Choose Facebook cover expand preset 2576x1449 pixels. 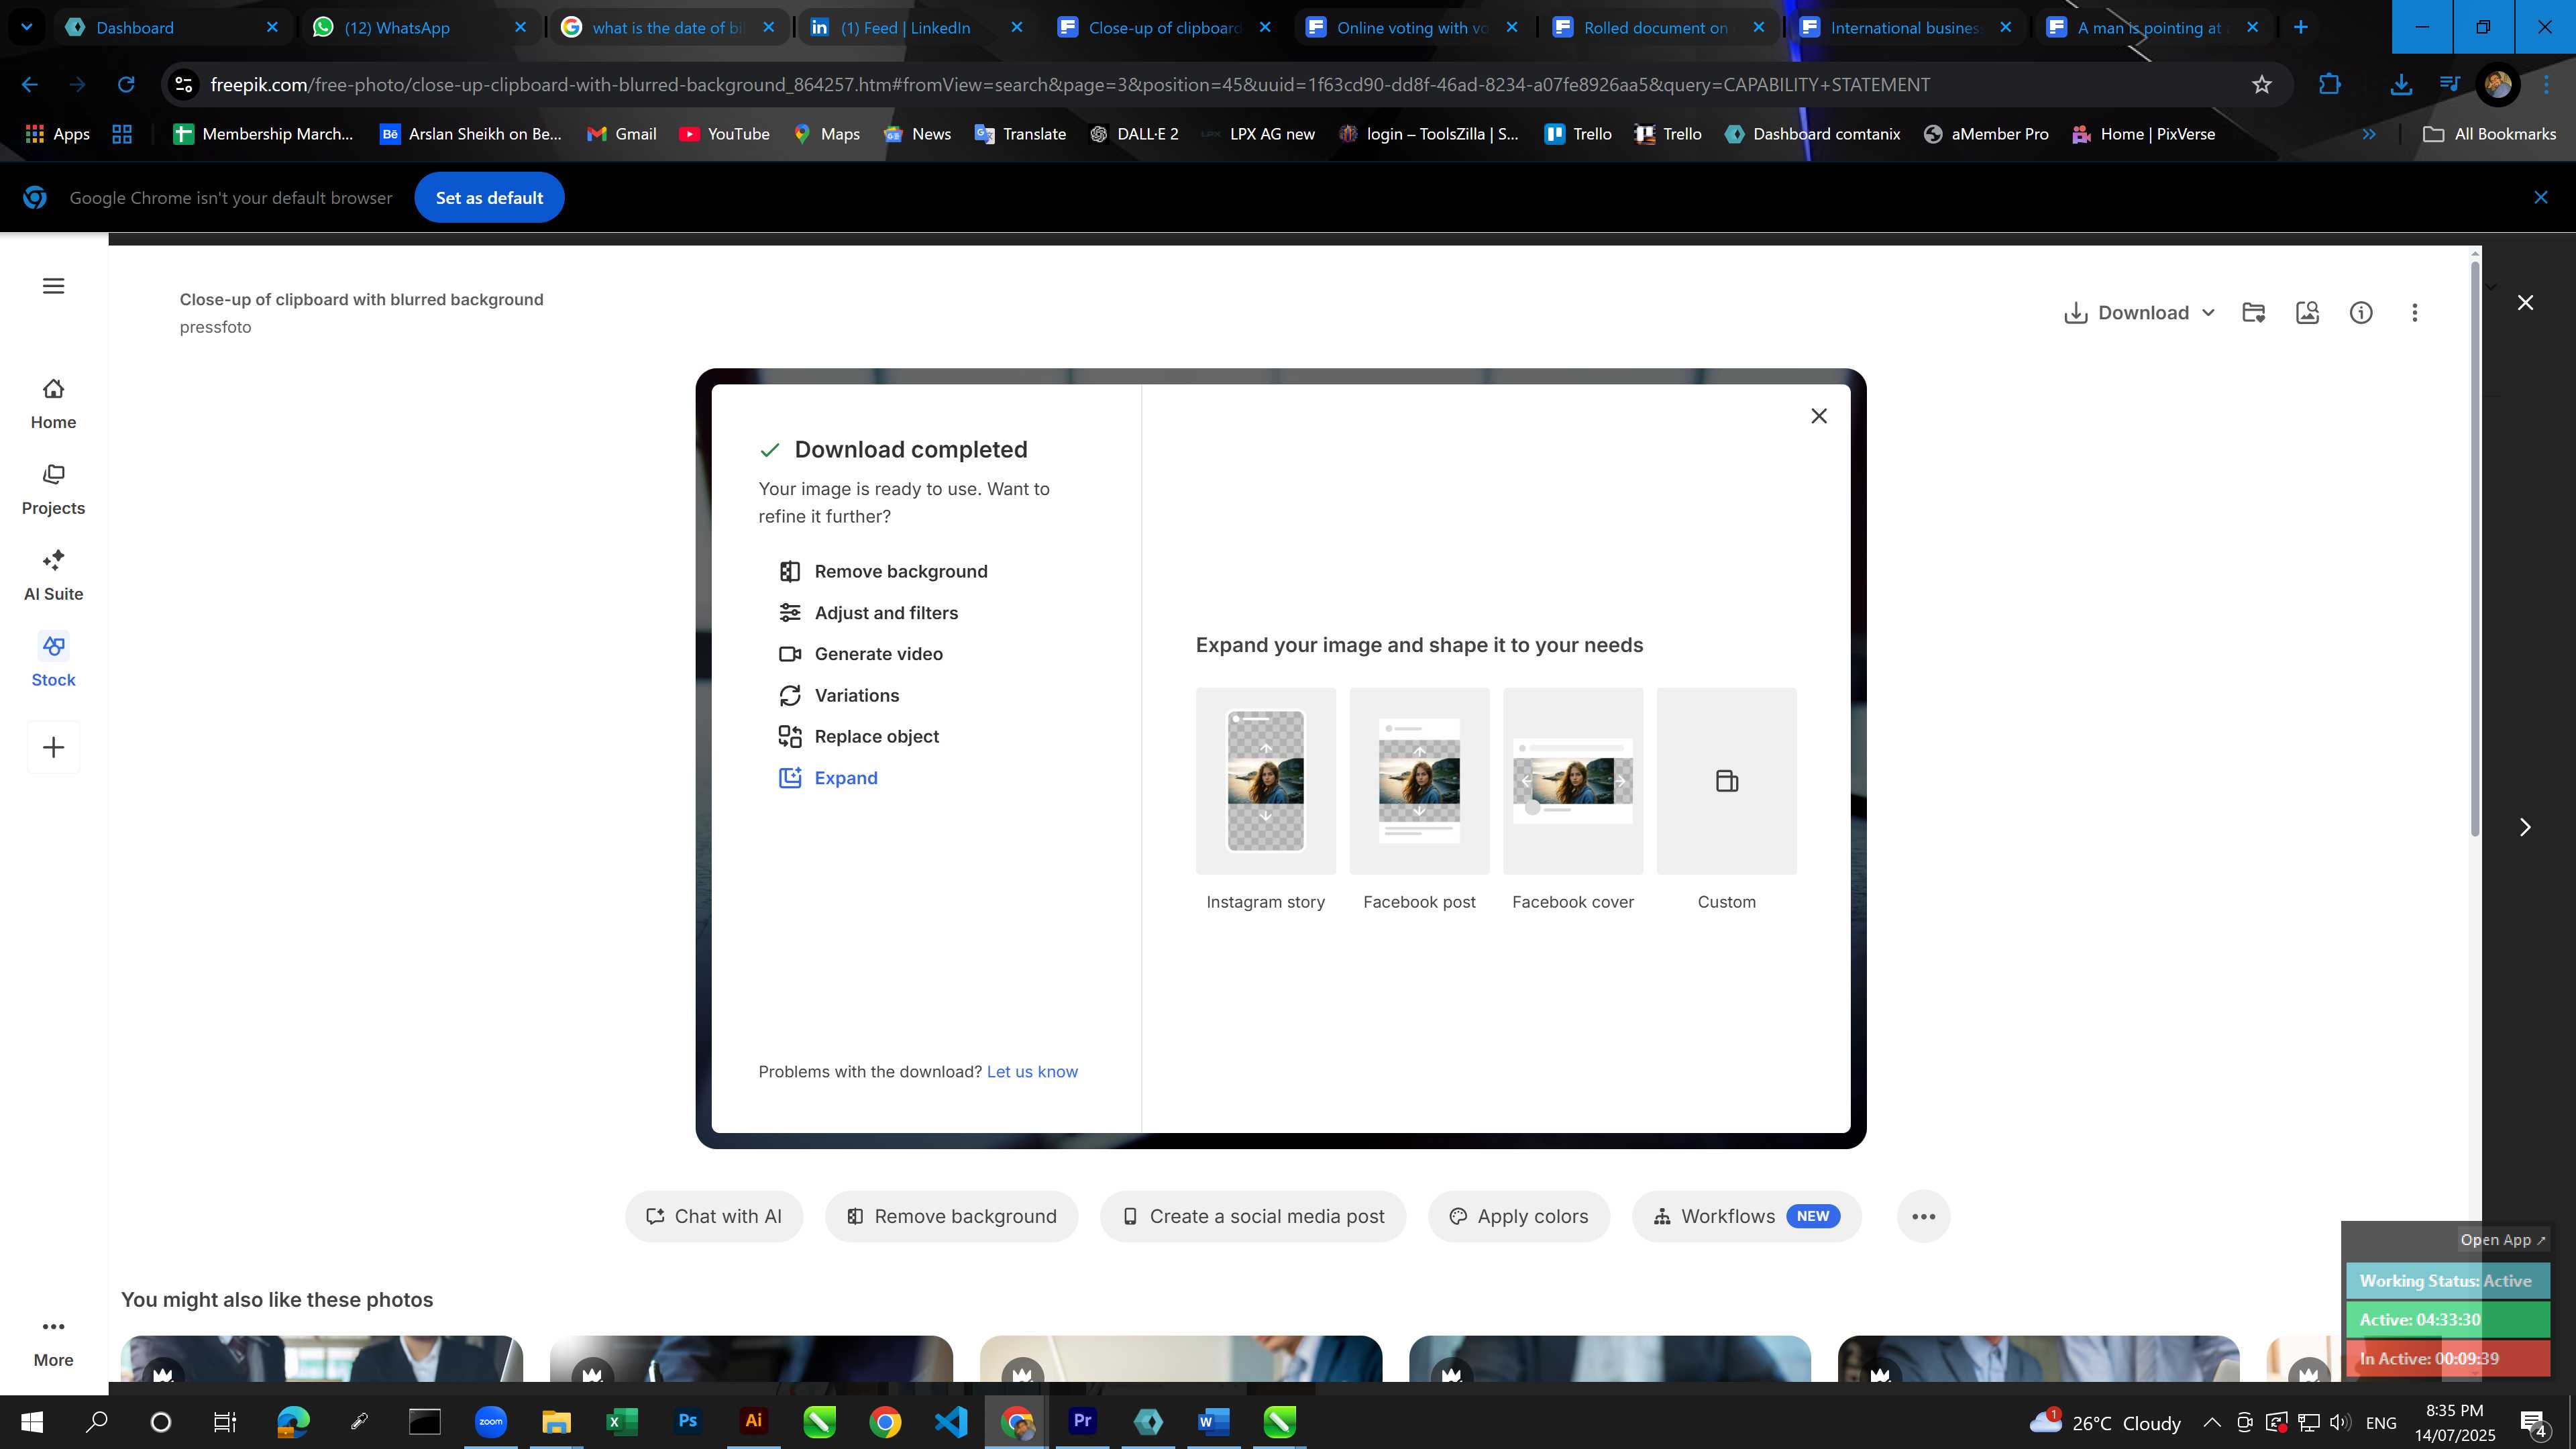1573,800
